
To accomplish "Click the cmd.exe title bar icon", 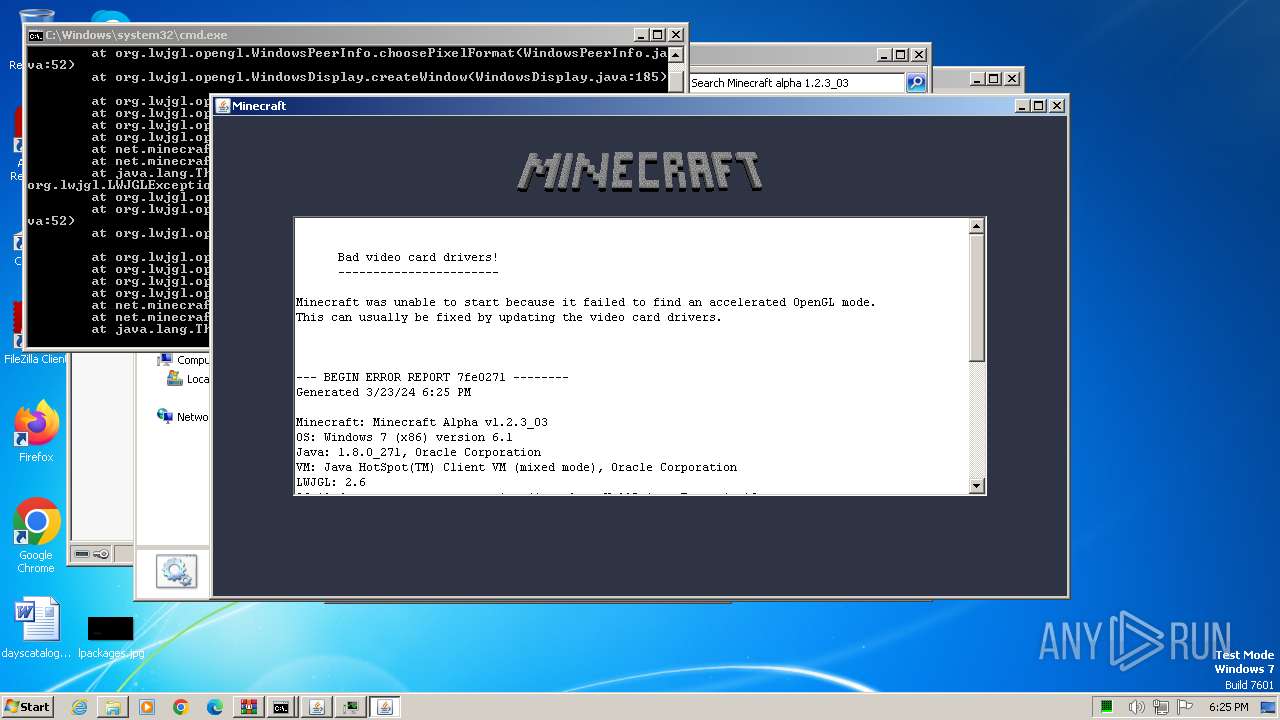I will point(36,35).
